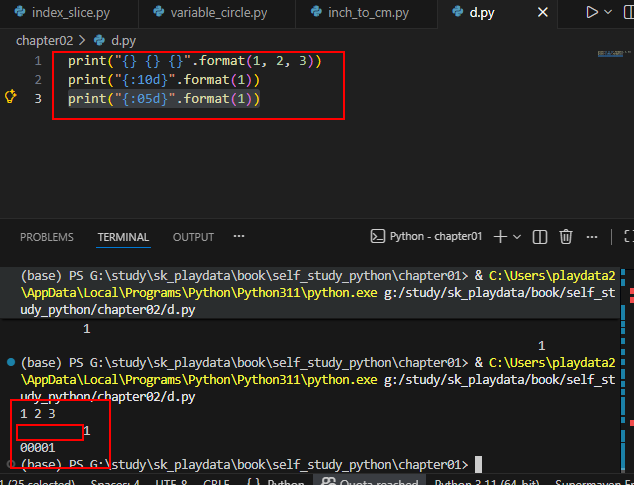Viewport: 634px width, 485px height.
Task: Open the PROBLEMS panel tab
Action: click(x=47, y=237)
